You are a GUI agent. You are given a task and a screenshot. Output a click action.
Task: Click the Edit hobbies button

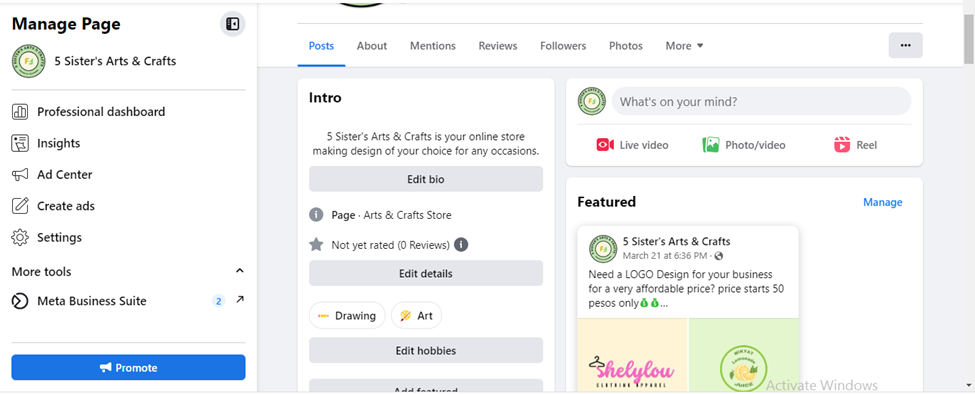coord(426,350)
